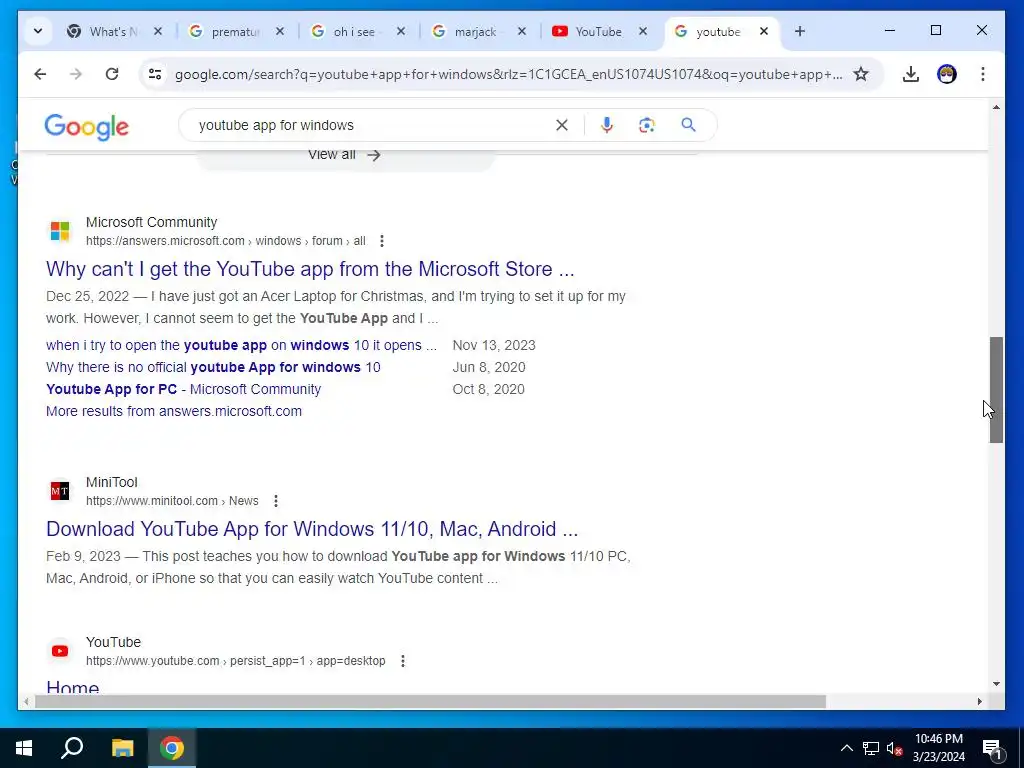Open 'Download YouTube App for Windows 11/10' result

[x=312, y=529]
